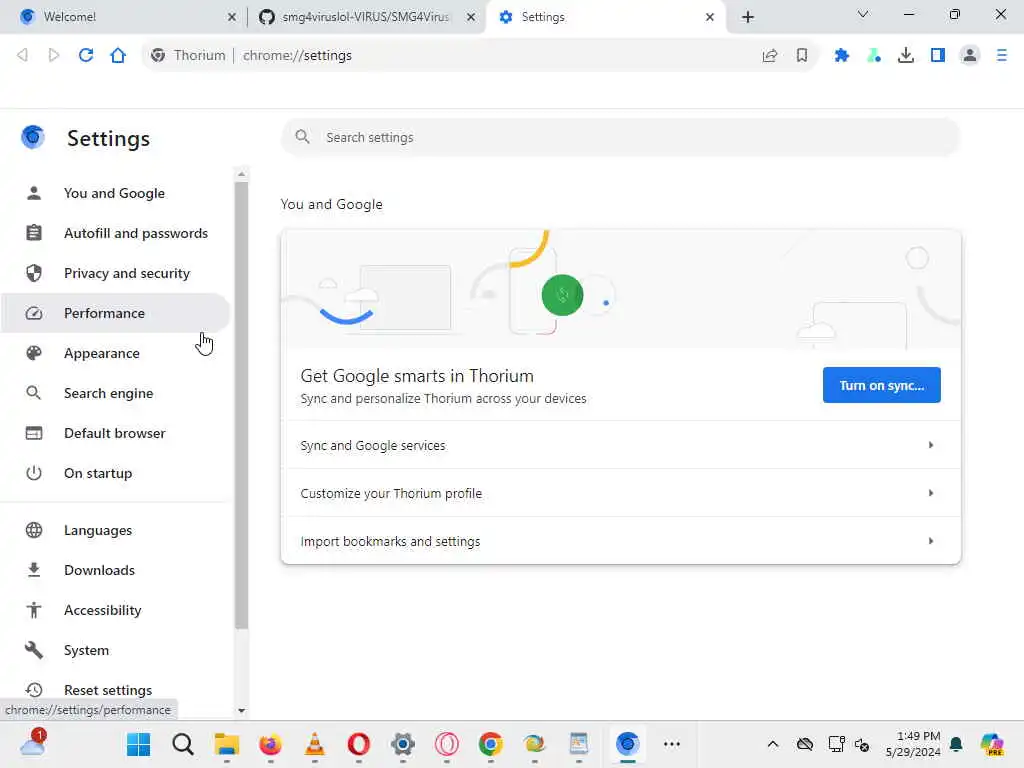The width and height of the screenshot is (1024, 768).
Task: Open the taskbar weather widget
Action: tap(33, 744)
